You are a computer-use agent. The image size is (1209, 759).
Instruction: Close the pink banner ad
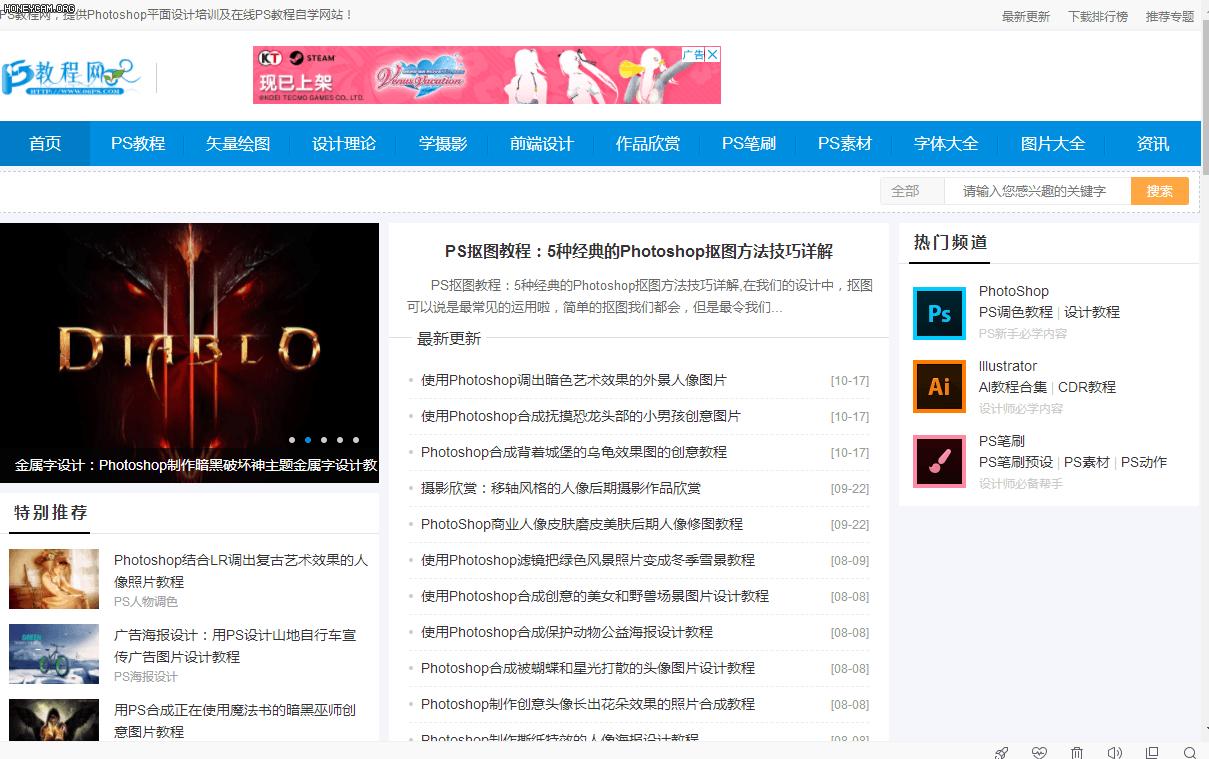point(713,53)
